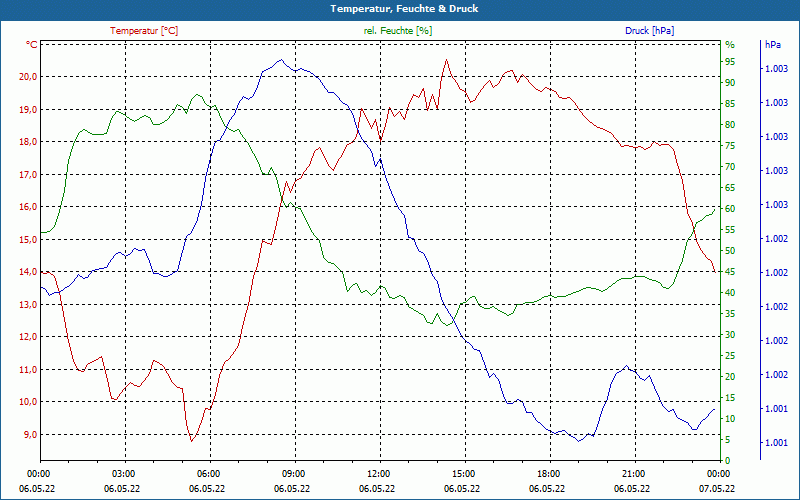Click the '21:00' time axis label
Image resolution: width=800 pixels, height=500 pixels.
coord(633,473)
